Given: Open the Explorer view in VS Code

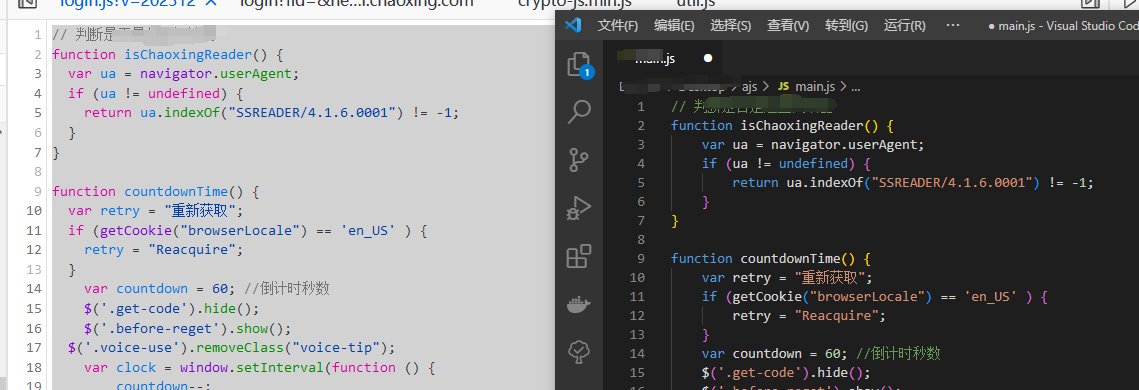Looking at the screenshot, I should [x=578, y=65].
